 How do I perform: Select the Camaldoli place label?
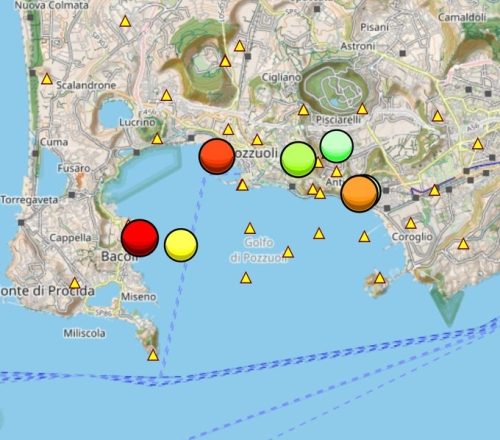462,17
